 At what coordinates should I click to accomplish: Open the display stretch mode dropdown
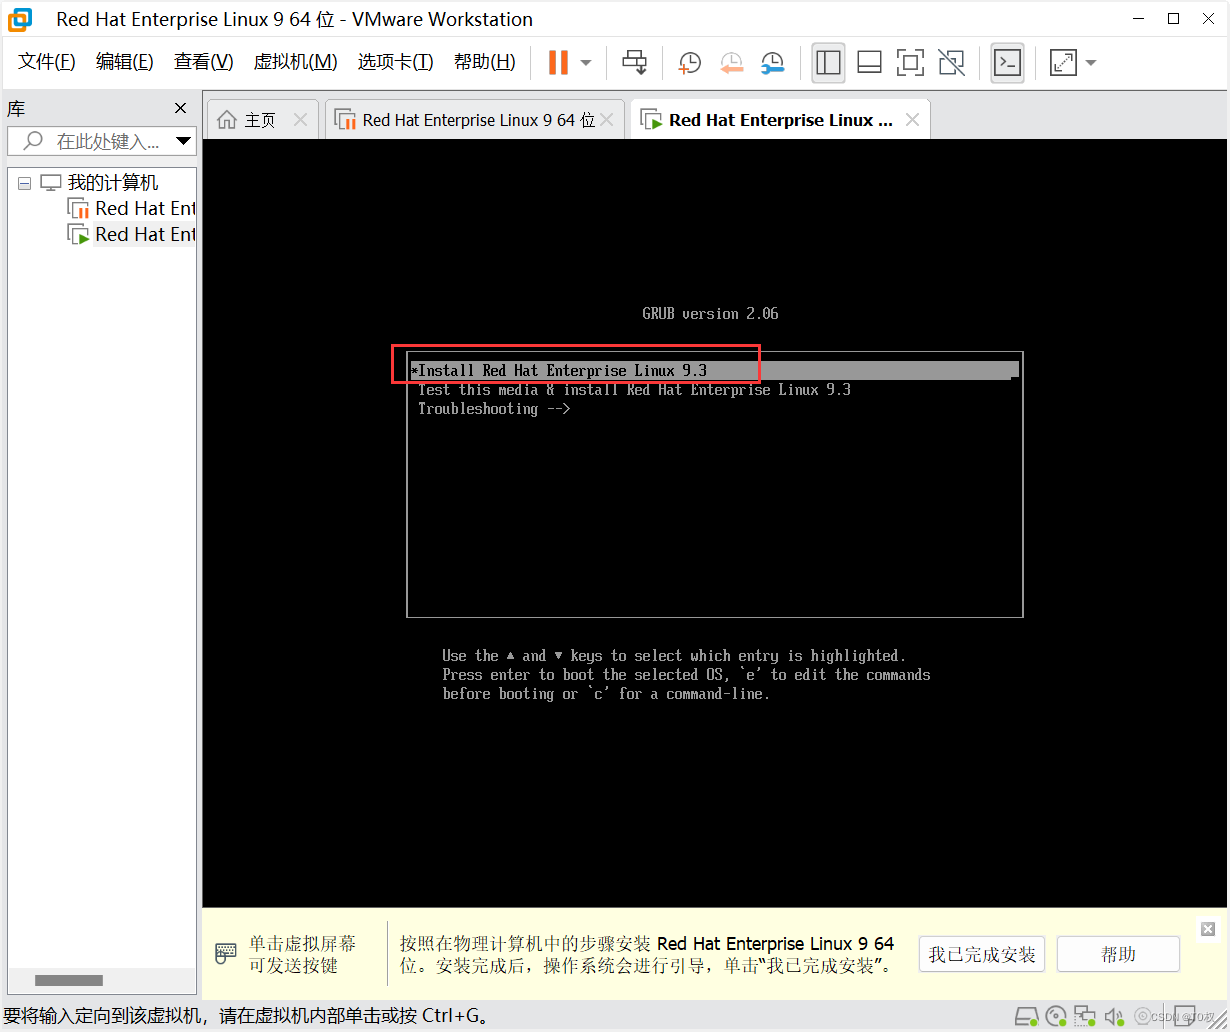point(1090,62)
